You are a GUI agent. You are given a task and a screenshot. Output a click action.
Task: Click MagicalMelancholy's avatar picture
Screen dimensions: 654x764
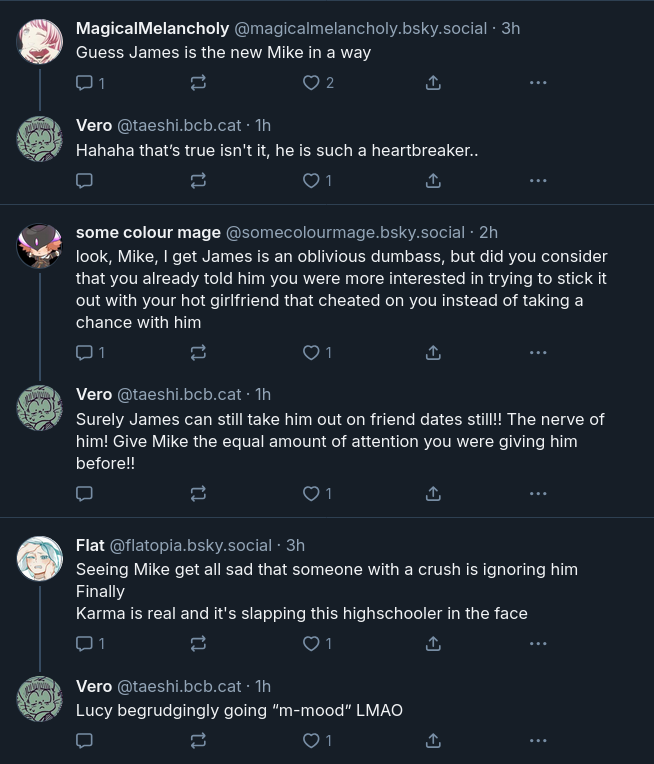tap(40, 41)
